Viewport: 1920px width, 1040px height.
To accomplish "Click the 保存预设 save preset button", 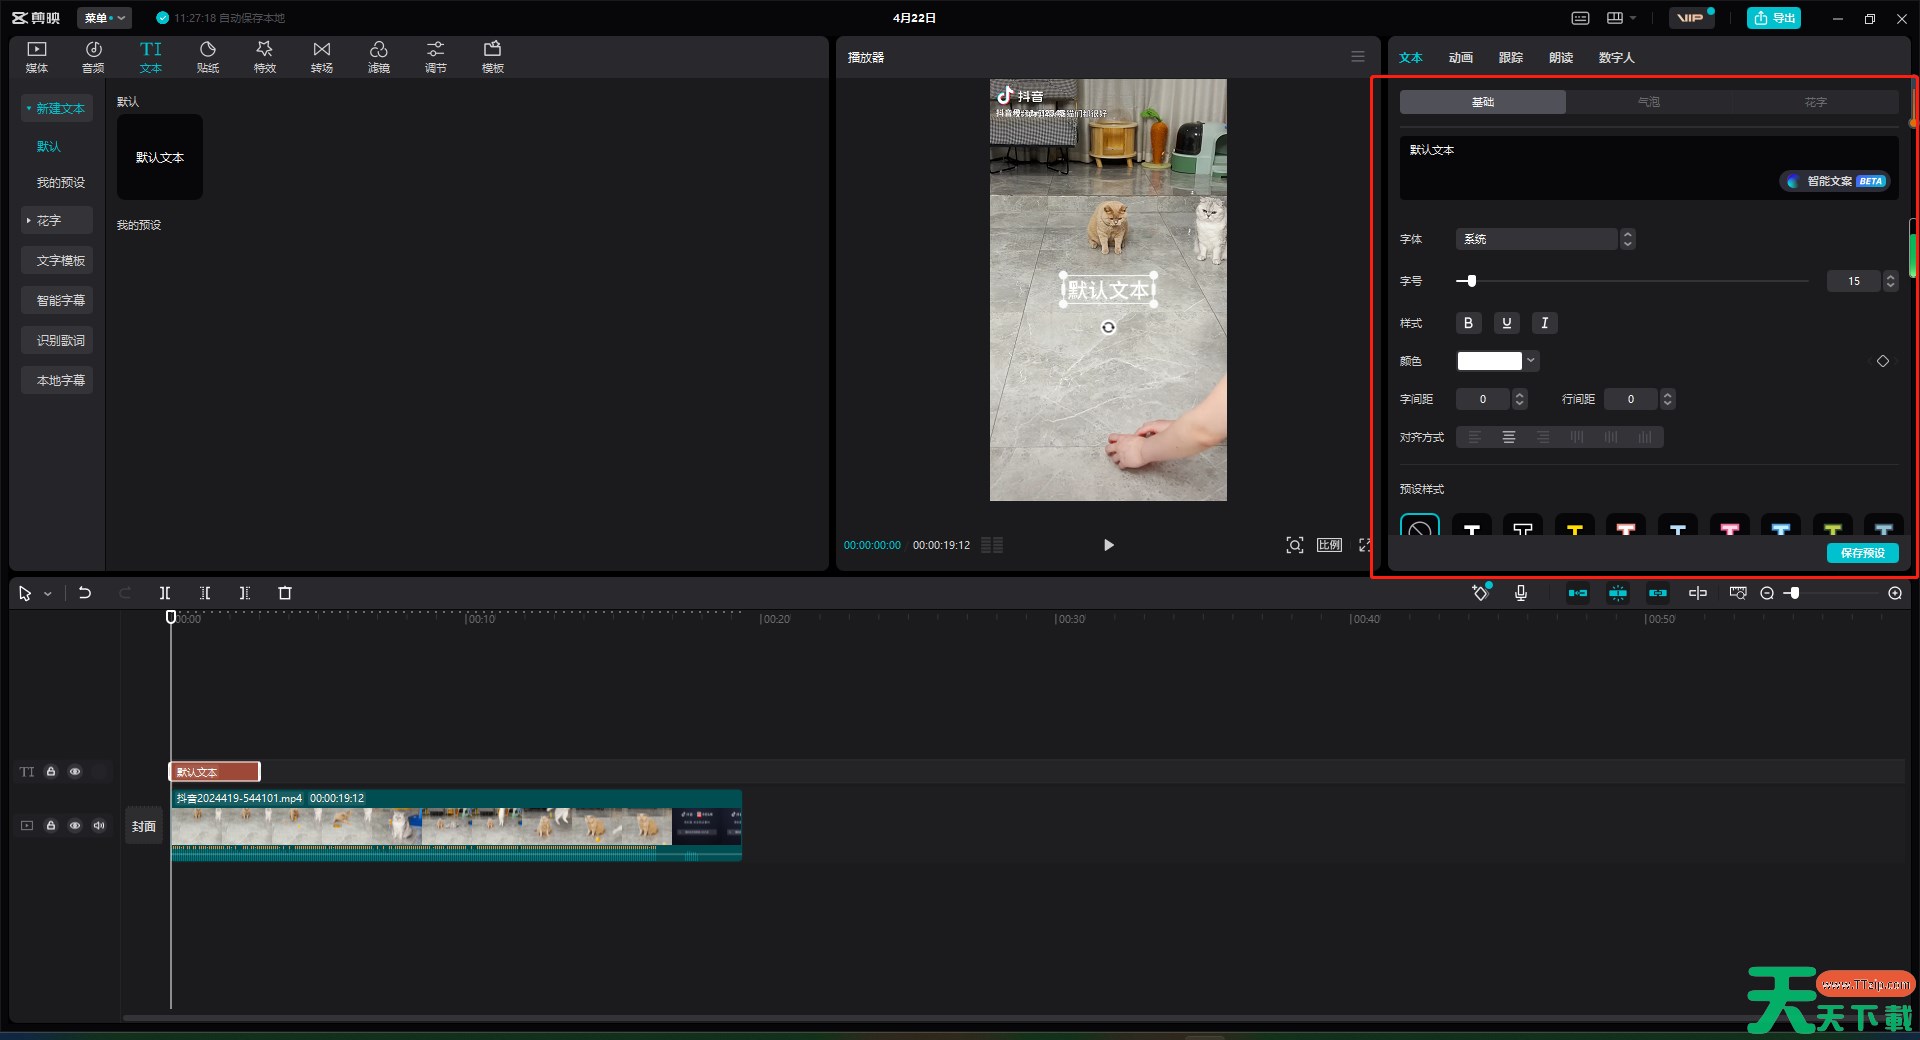I will pos(1862,553).
